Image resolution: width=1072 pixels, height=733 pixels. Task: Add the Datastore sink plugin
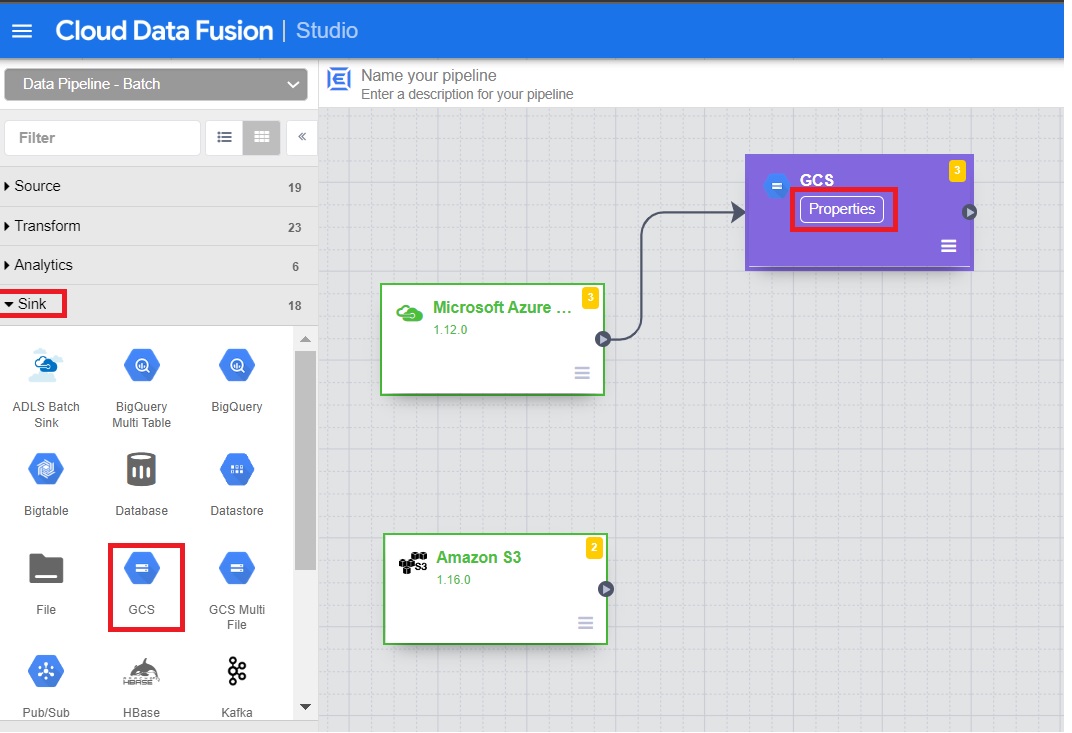[236, 468]
